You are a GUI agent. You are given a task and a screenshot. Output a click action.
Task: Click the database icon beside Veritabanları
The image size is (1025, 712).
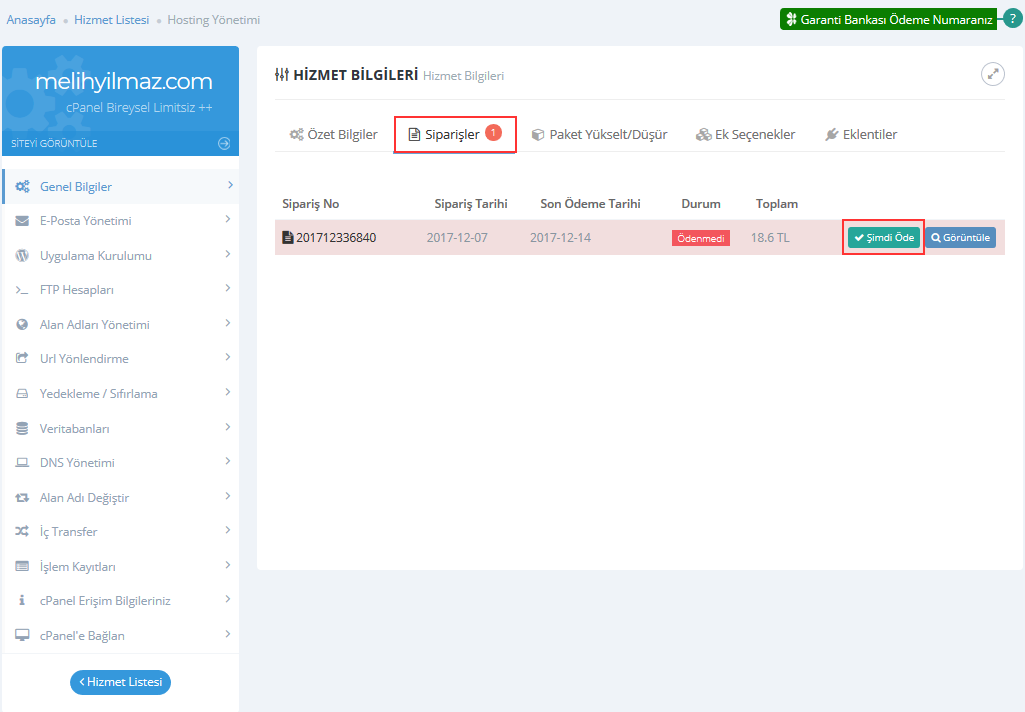click(x=22, y=429)
